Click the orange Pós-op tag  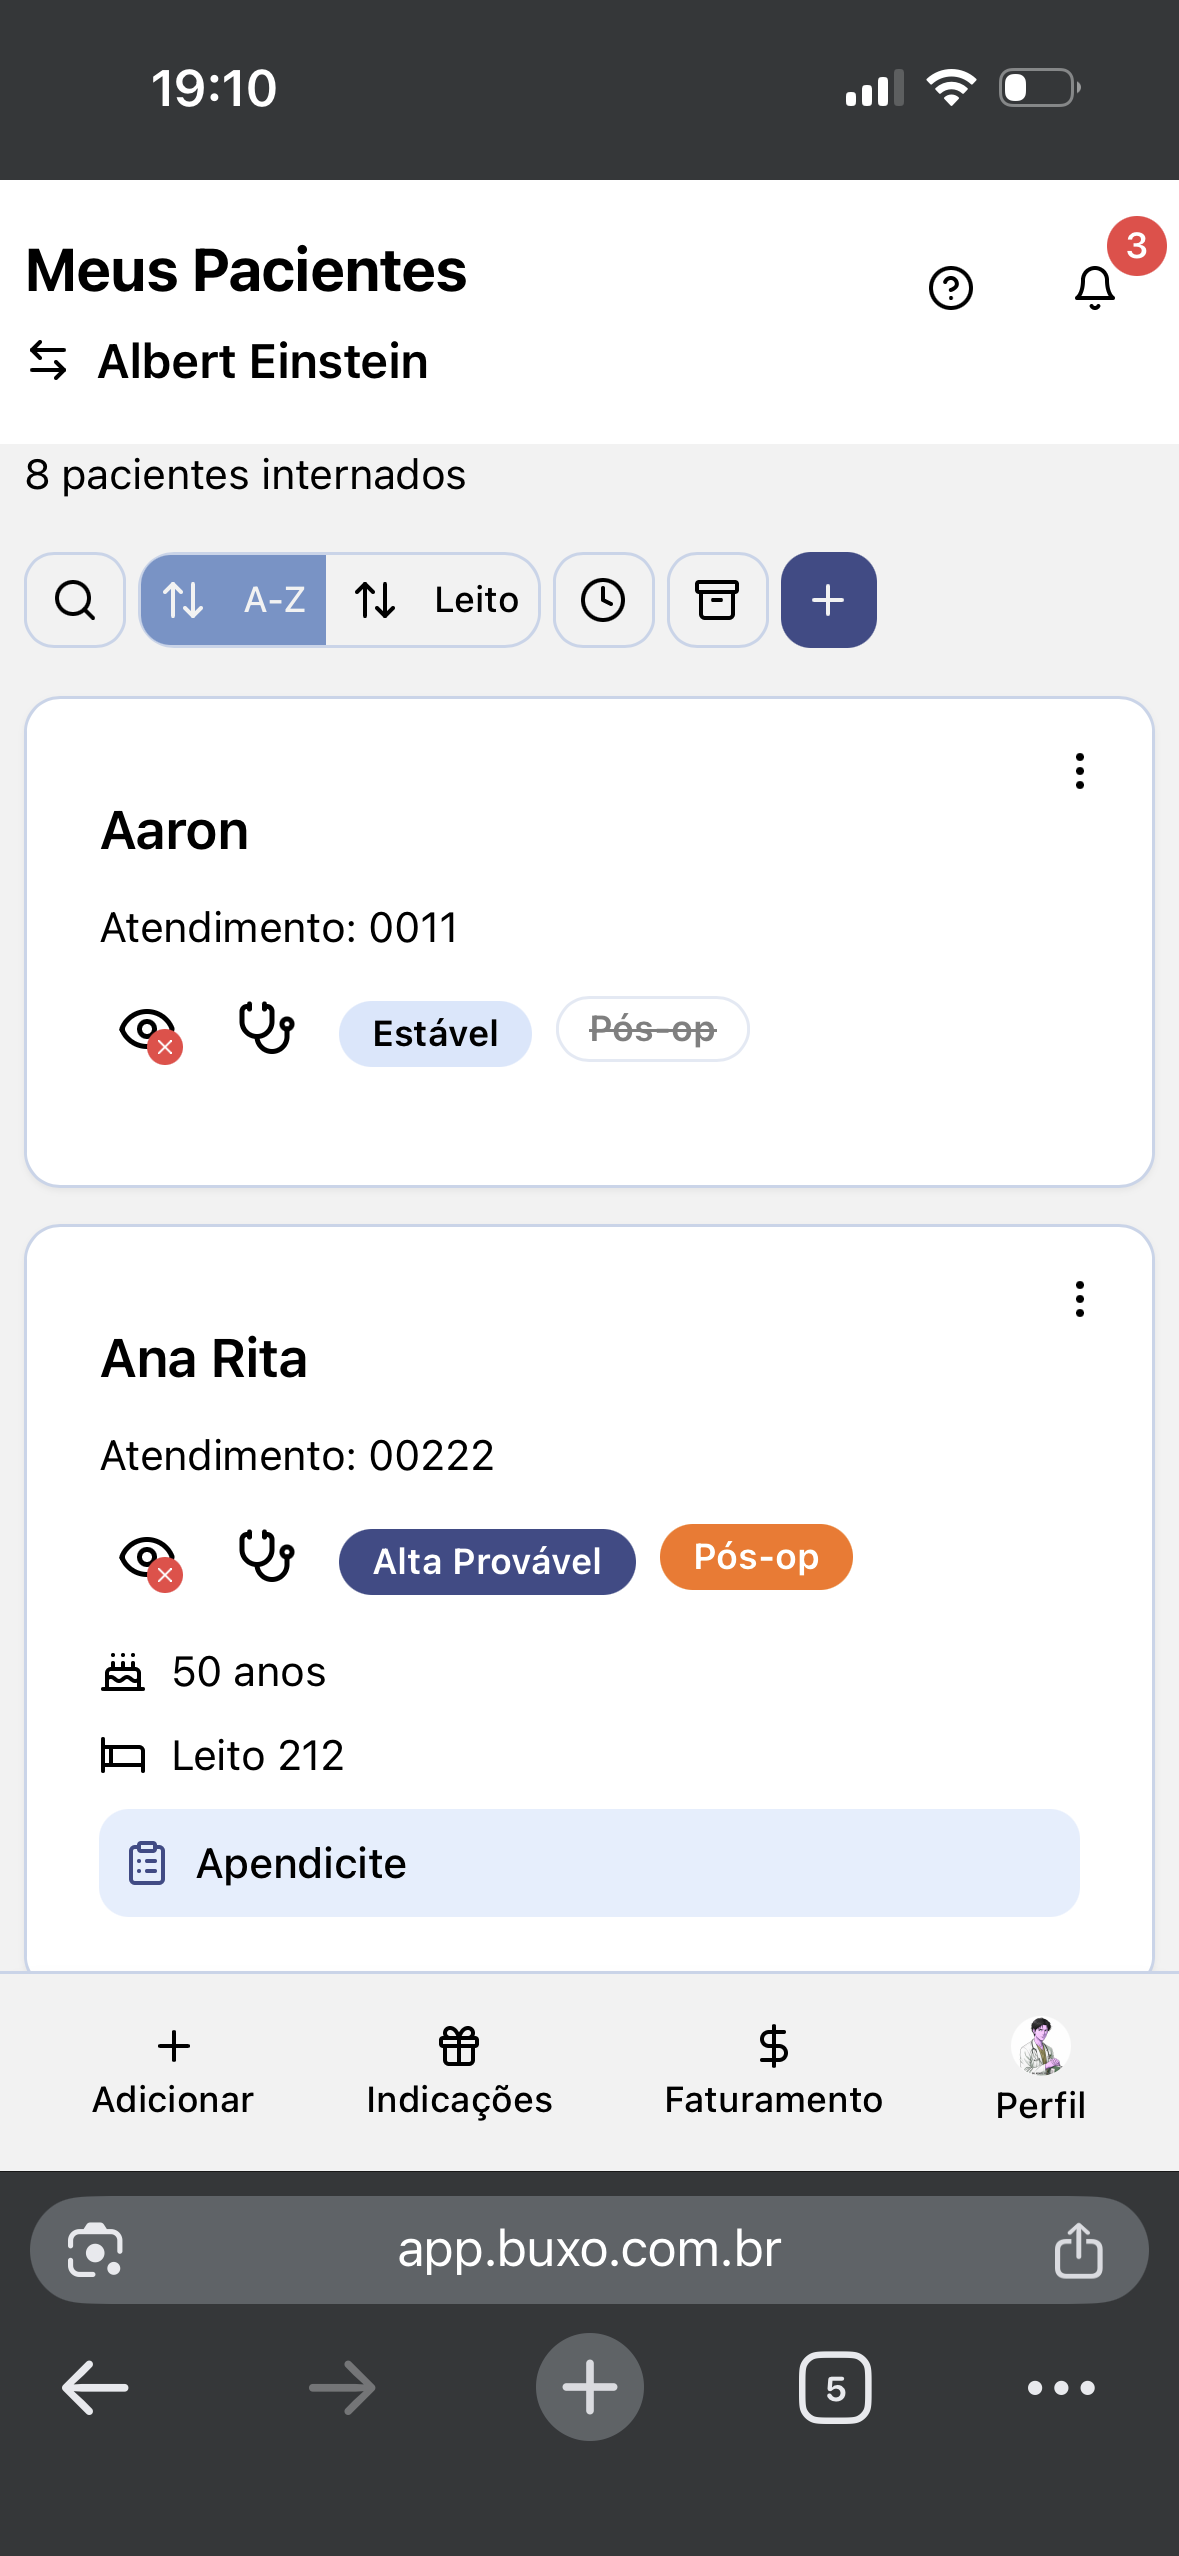pos(756,1557)
